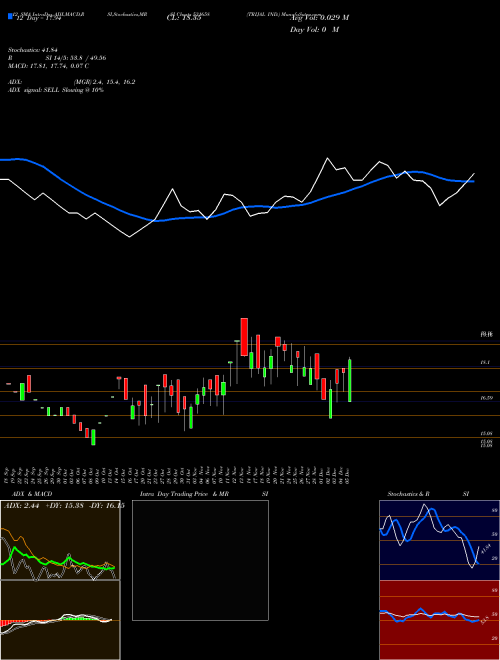This screenshot has height=660, width=500.
Task: Click the lowest green candlestick in early October
Action: [93, 437]
